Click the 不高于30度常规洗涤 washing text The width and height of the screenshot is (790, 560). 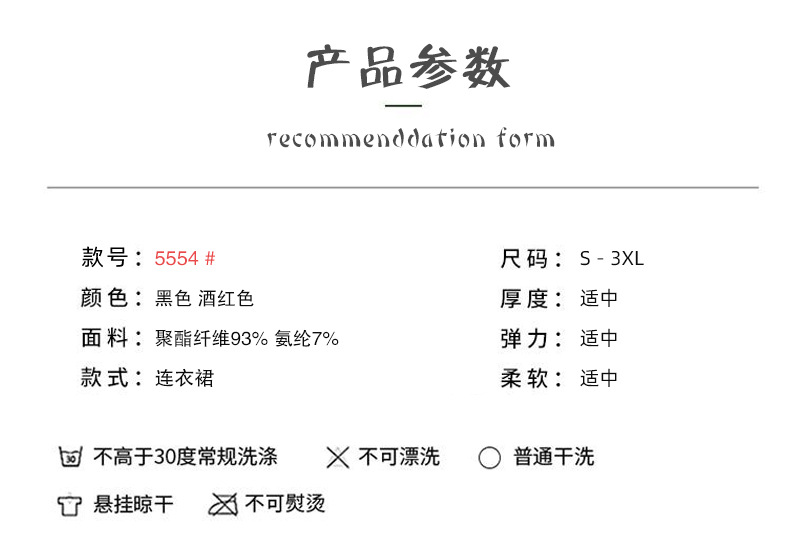click(x=185, y=458)
